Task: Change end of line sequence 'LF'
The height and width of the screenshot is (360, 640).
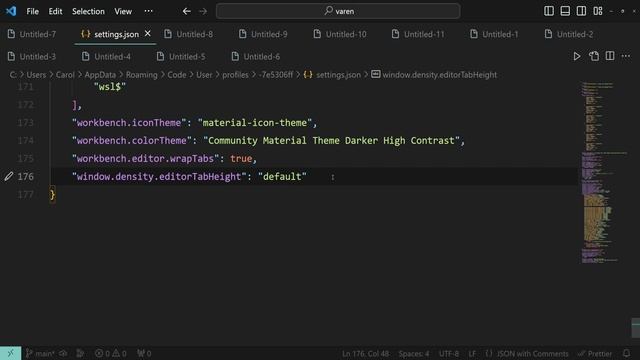Action: [472, 353]
